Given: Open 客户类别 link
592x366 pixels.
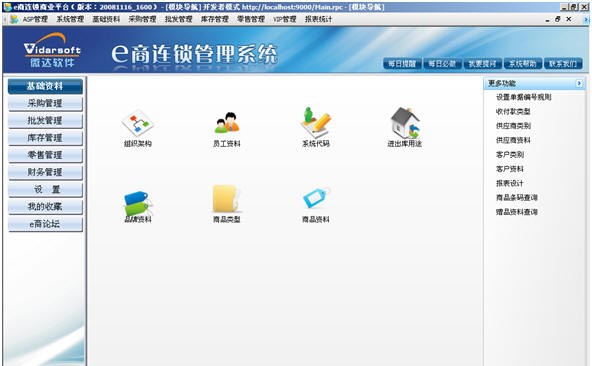Looking at the screenshot, I should 510,154.
